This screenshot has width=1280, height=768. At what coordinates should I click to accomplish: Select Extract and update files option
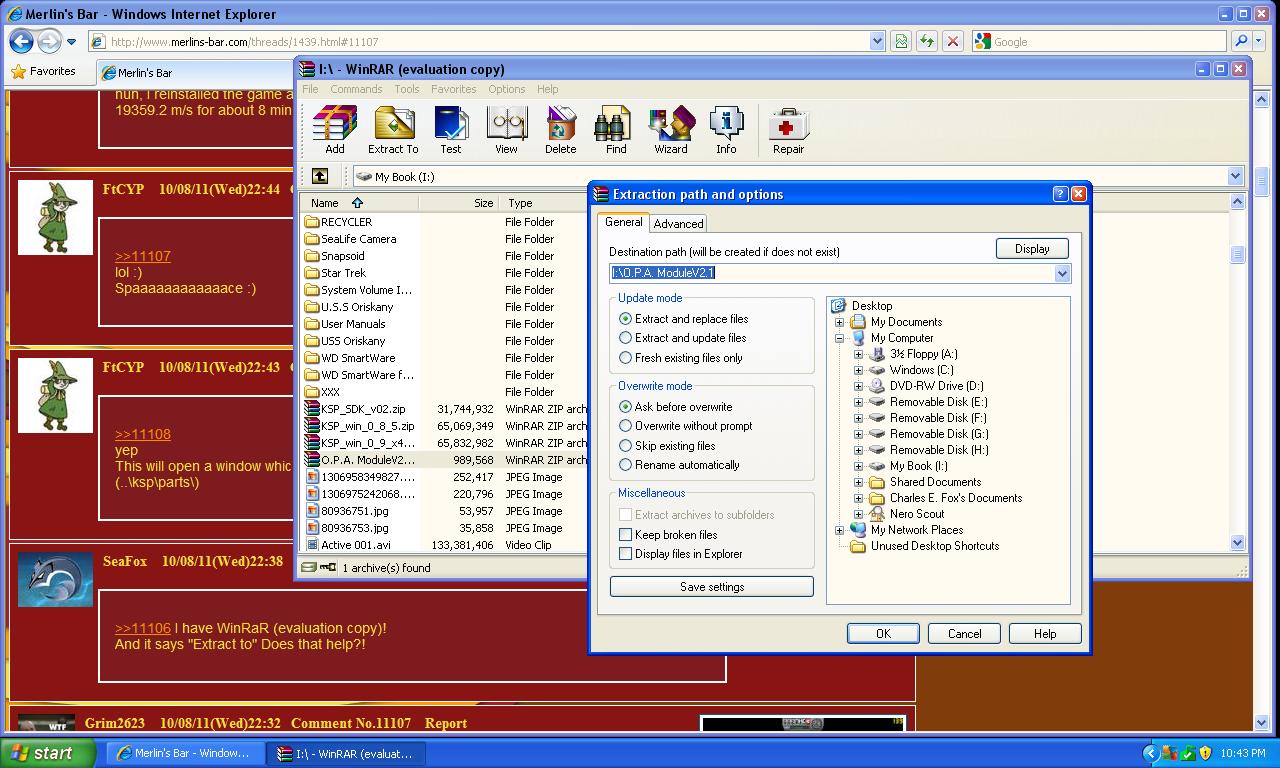[683, 338]
